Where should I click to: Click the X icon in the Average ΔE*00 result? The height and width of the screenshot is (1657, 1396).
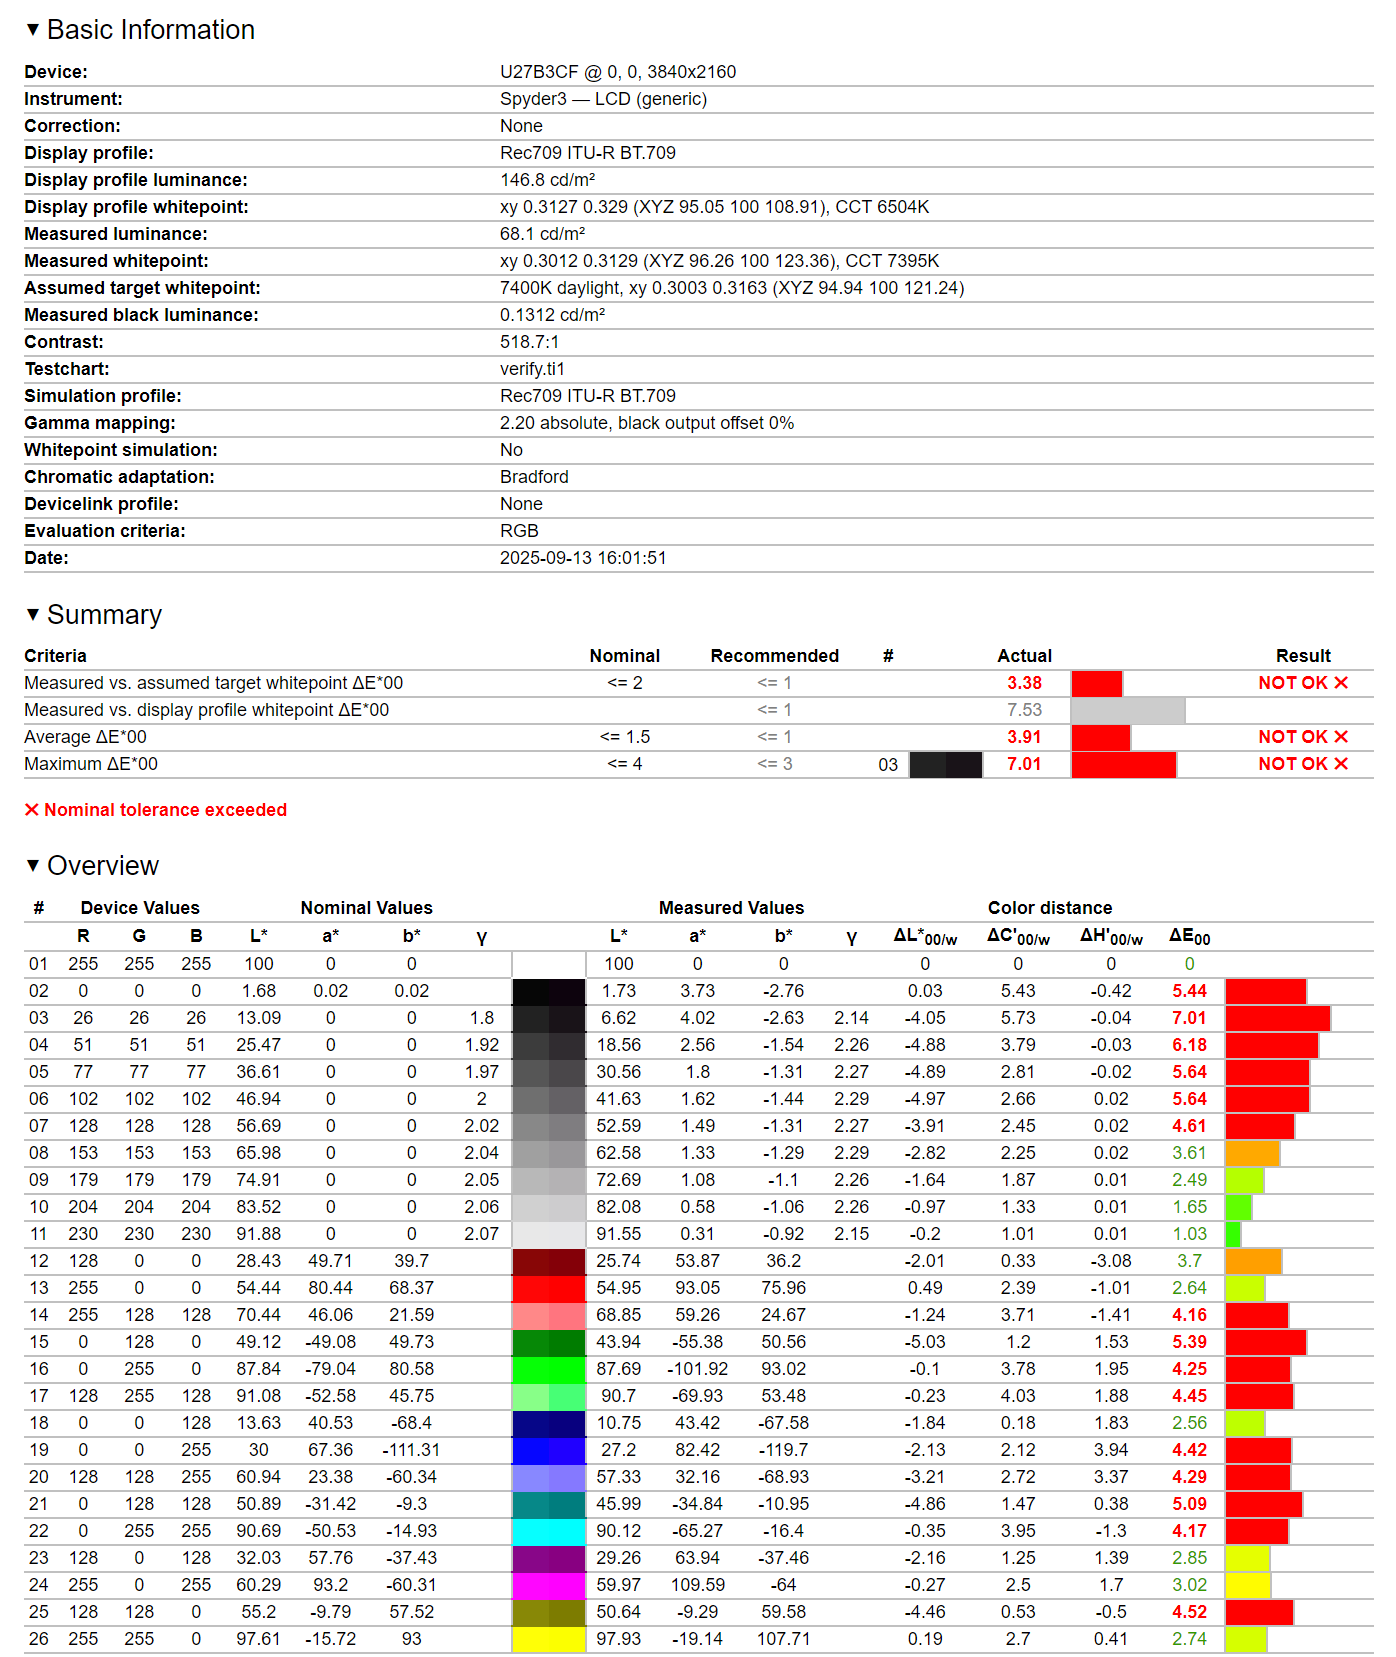tap(1341, 737)
